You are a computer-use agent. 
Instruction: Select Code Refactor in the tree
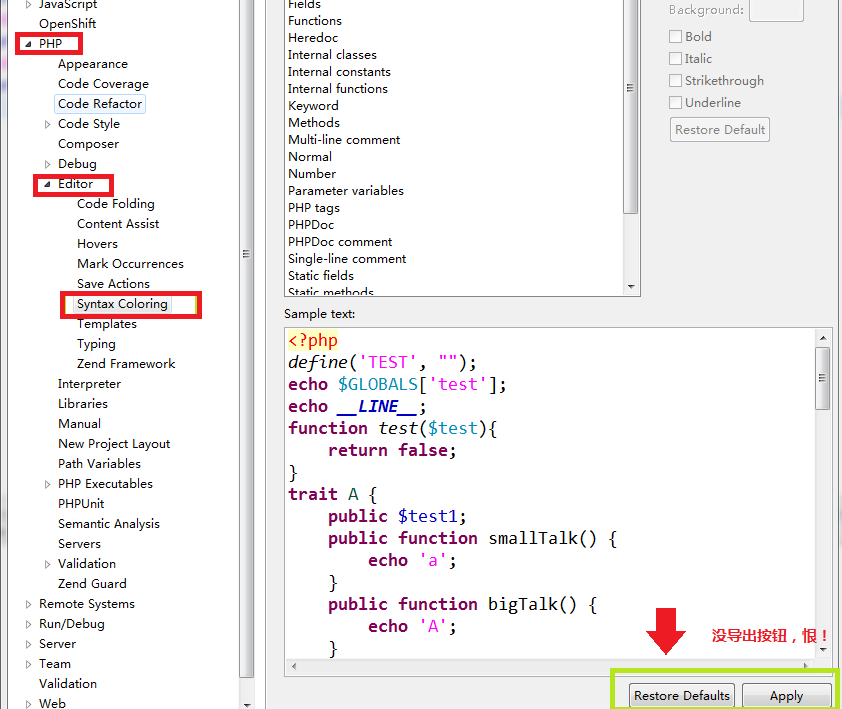point(100,104)
